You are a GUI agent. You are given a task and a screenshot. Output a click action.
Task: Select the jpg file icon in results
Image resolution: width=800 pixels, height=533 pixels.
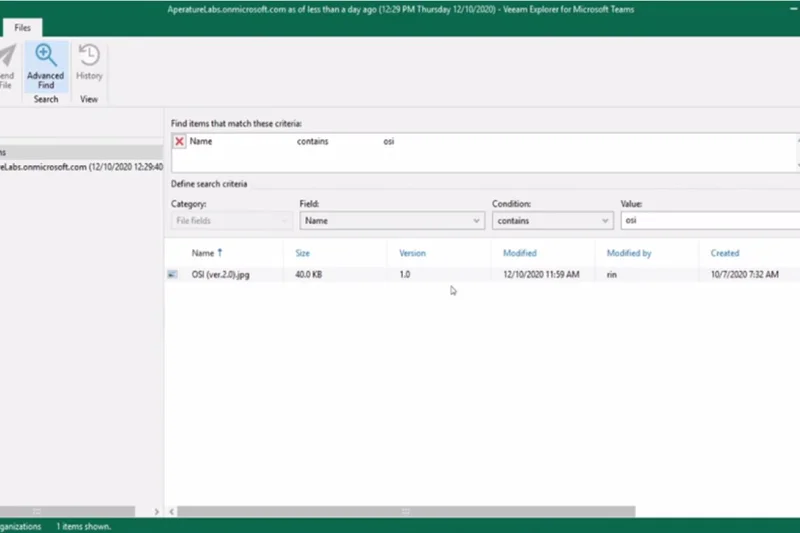[172, 274]
